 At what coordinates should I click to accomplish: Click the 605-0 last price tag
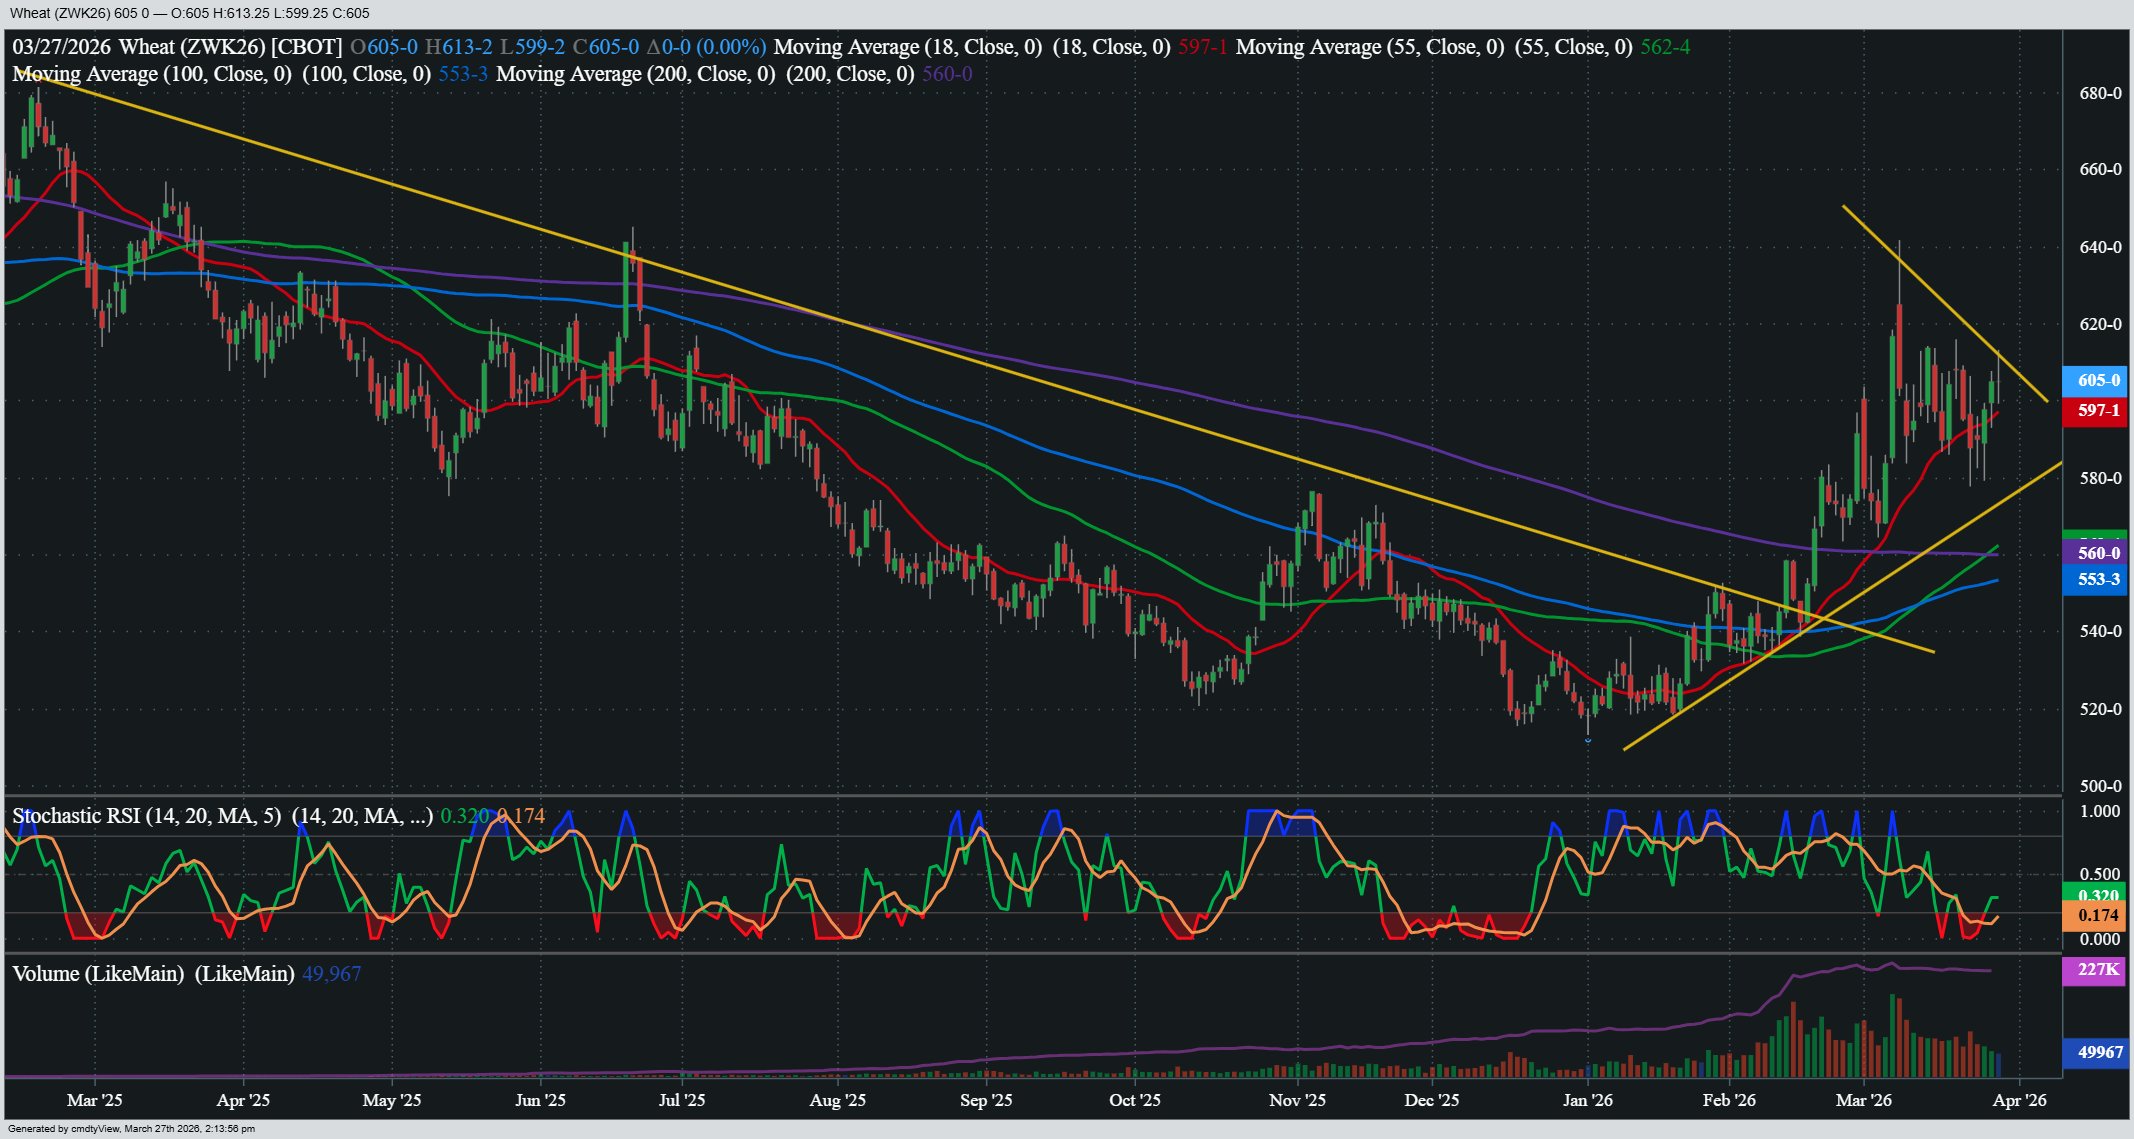(2096, 380)
